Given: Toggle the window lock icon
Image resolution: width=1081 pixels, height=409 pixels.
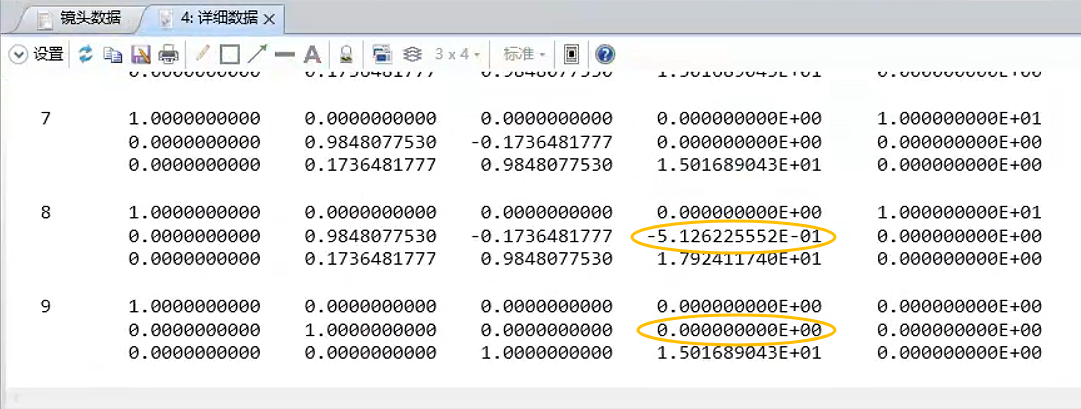Looking at the screenshot, I should click(346, 54).
